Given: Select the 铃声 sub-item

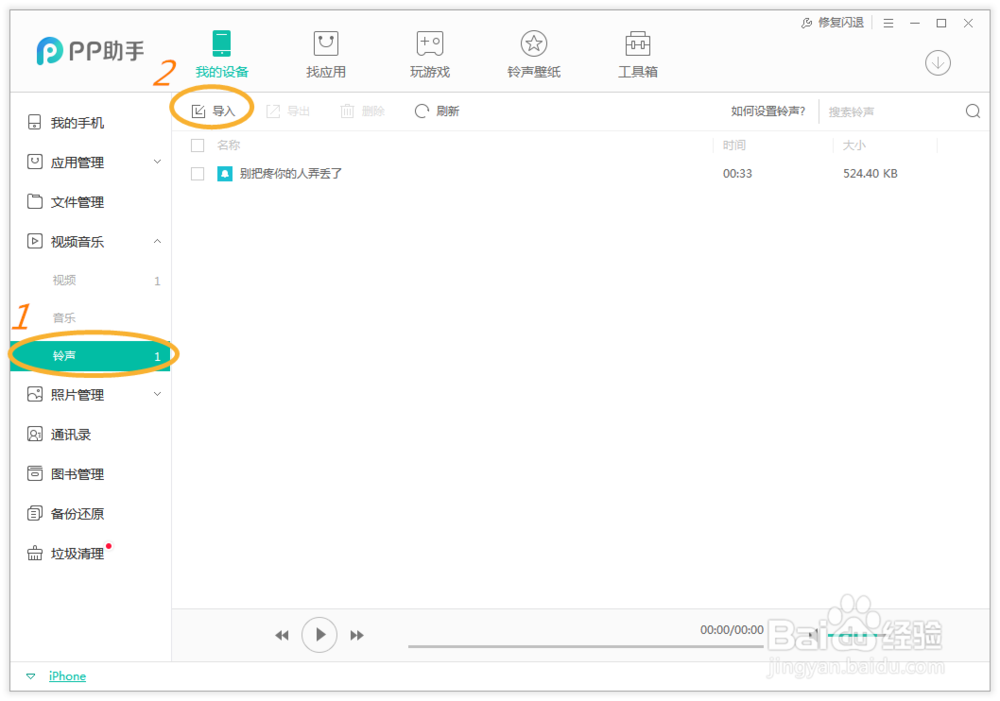Looking at the screenshot, I should tap(90, 356).
